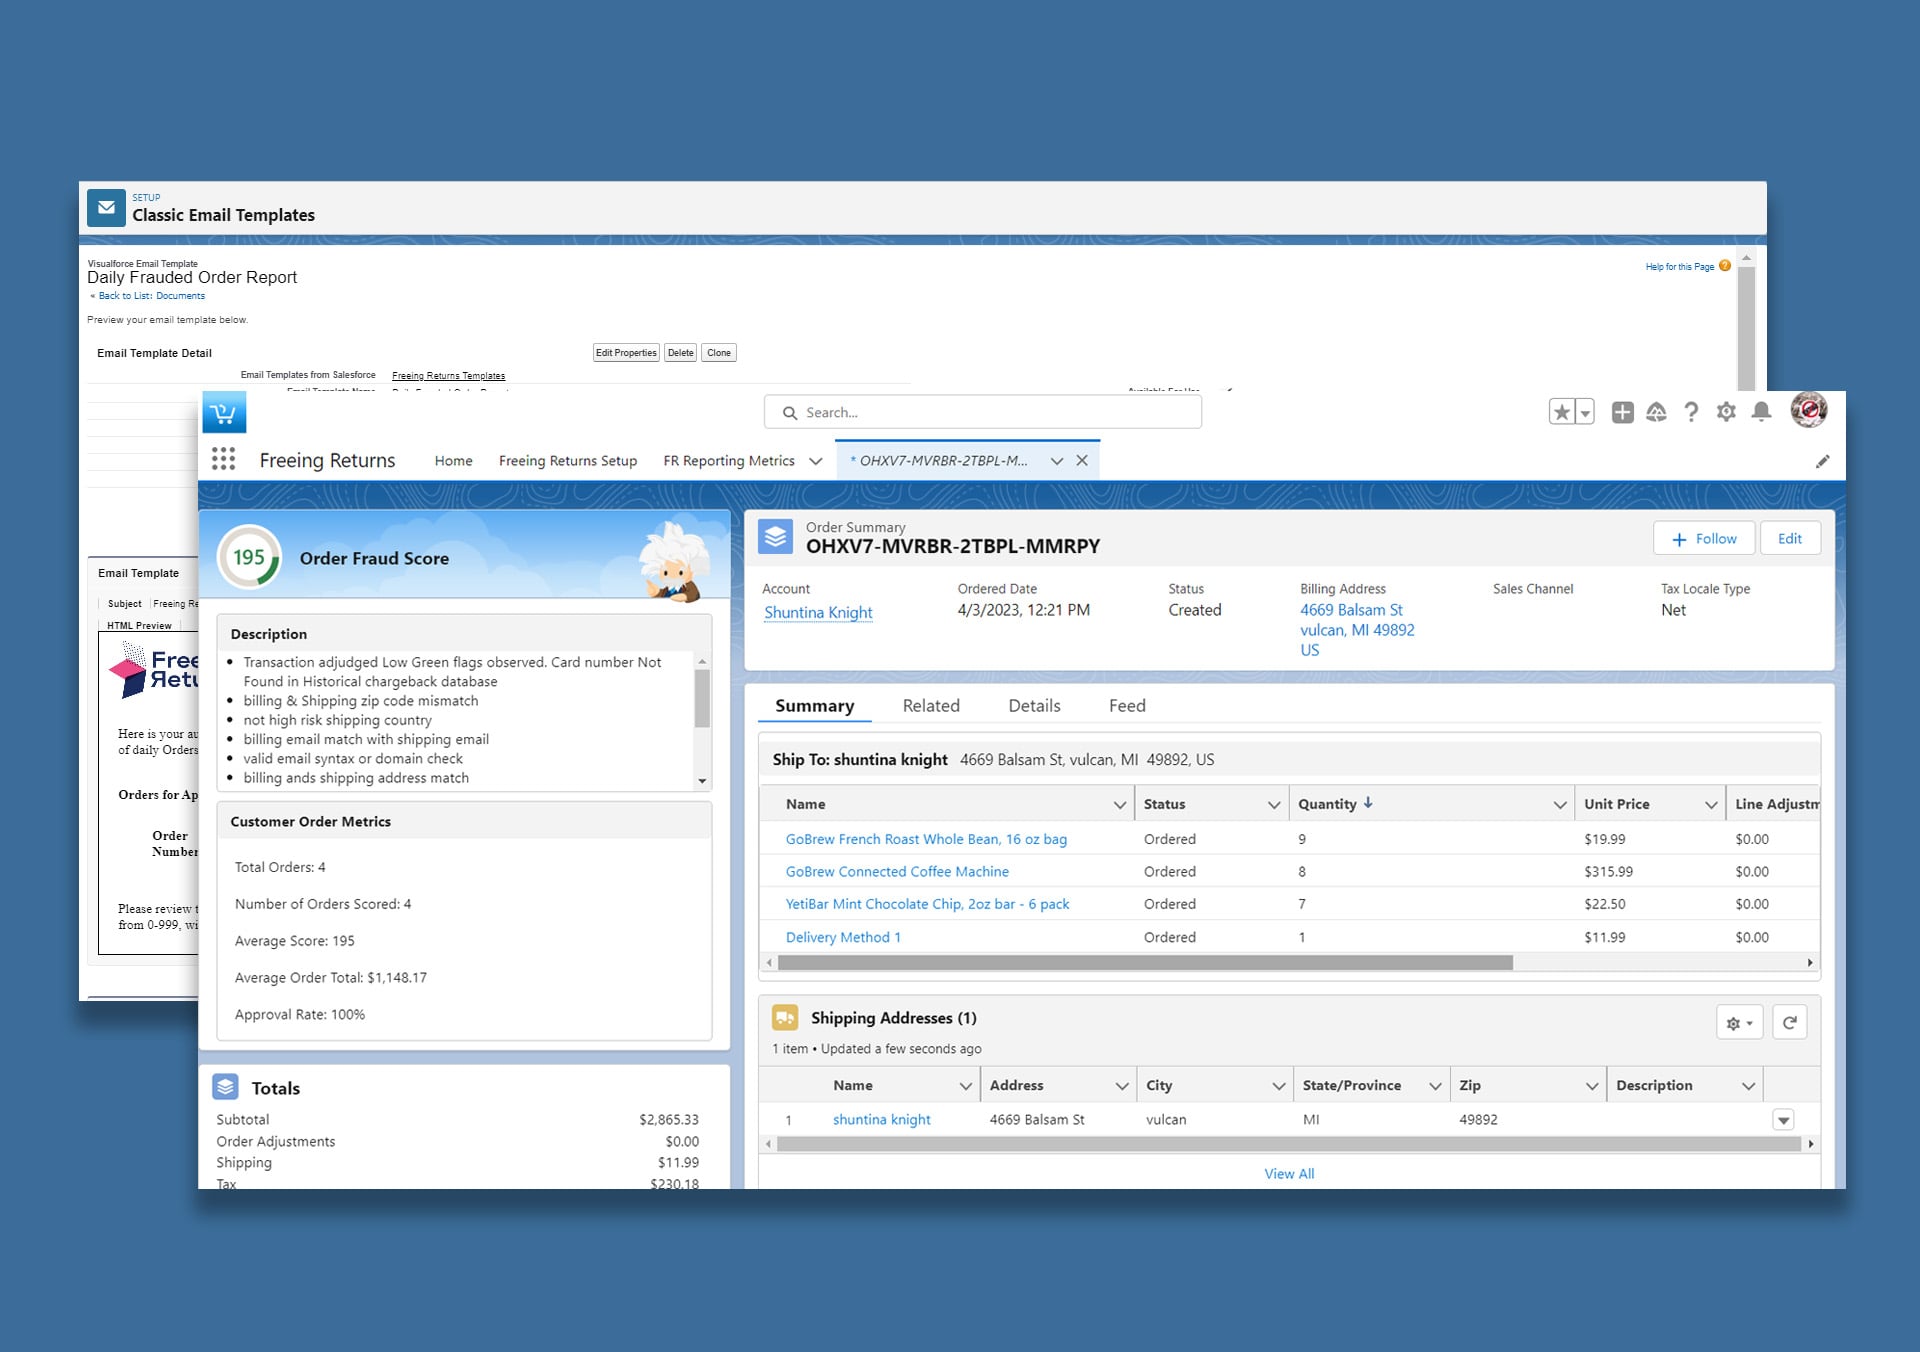Image resolution: width=1920 pixels, height=1352 pixels.
Task: Click View All shipping addresses
Action: click(1289, 1174)
